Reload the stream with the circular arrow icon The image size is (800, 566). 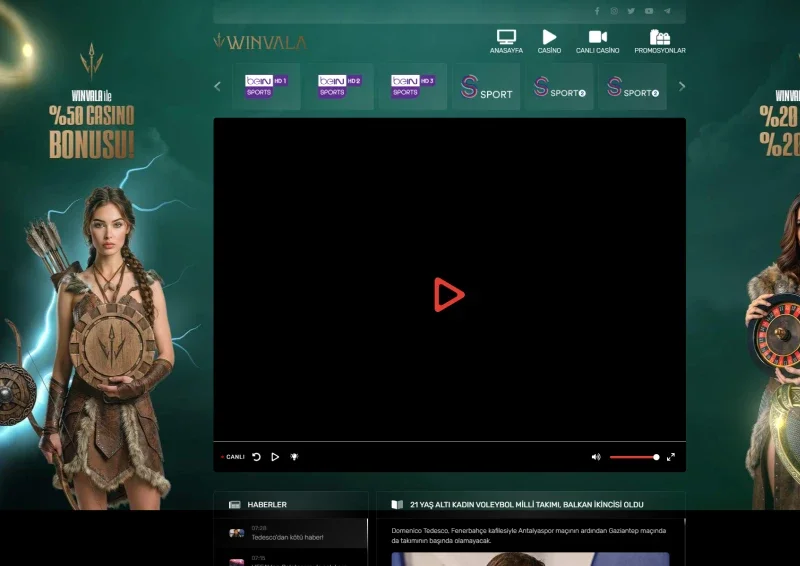pos(257,457)
